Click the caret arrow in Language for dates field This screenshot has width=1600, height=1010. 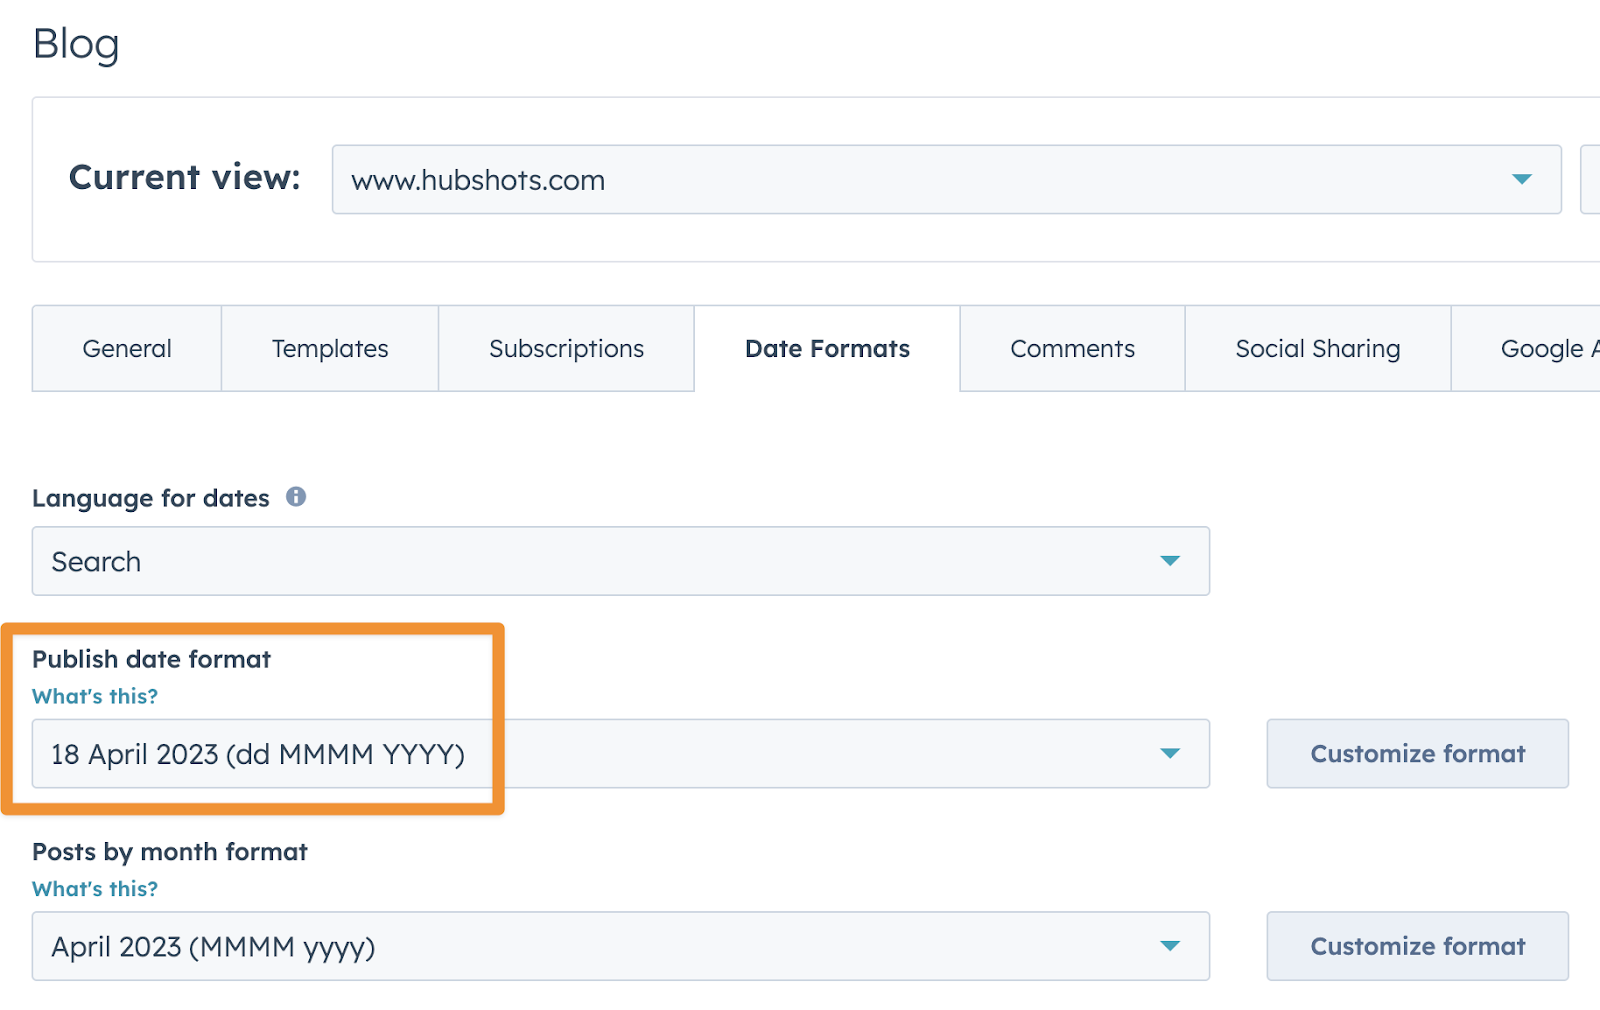click(x=1169, y=561)
